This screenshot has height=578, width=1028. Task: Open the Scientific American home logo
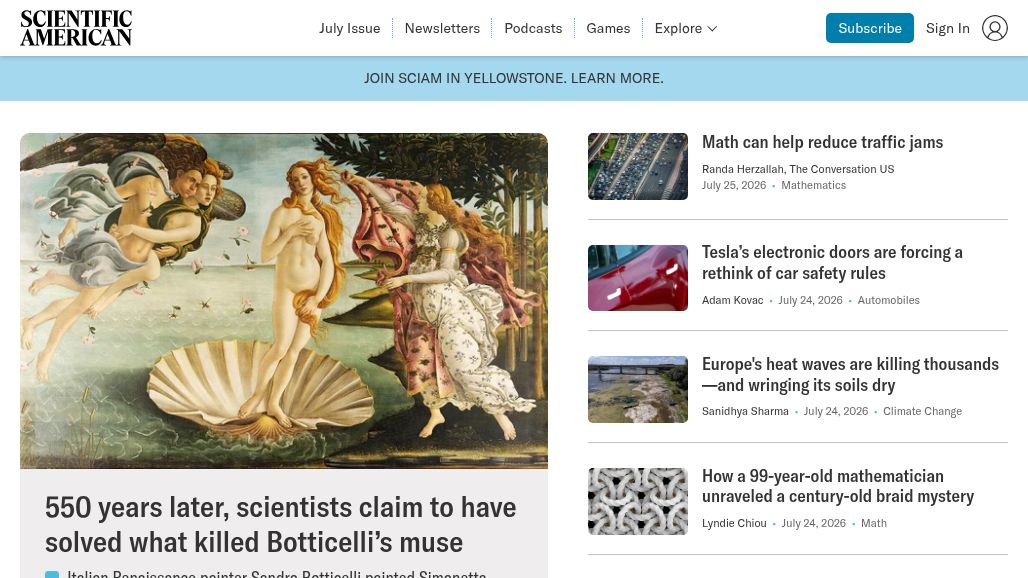(76, 28)
